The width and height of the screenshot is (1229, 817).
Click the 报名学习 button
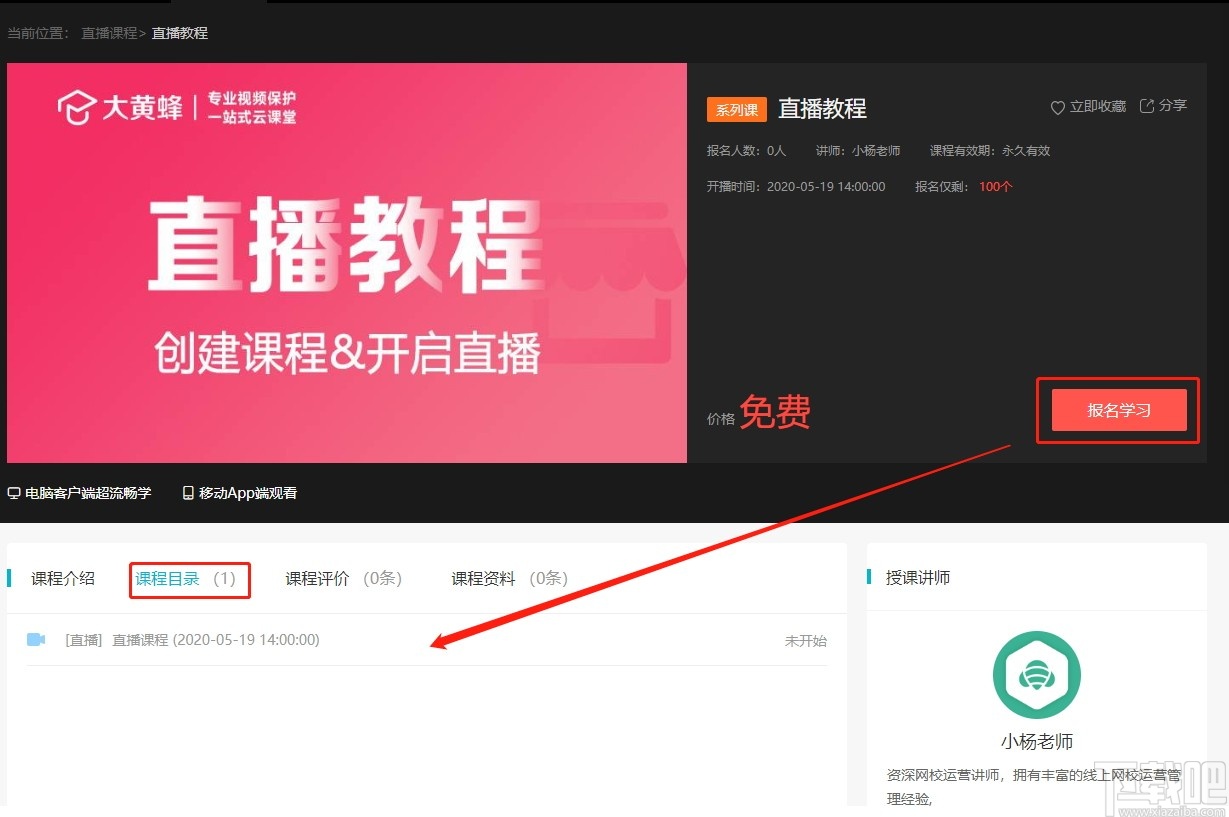pyautogui.click(x=1117, y=410)
